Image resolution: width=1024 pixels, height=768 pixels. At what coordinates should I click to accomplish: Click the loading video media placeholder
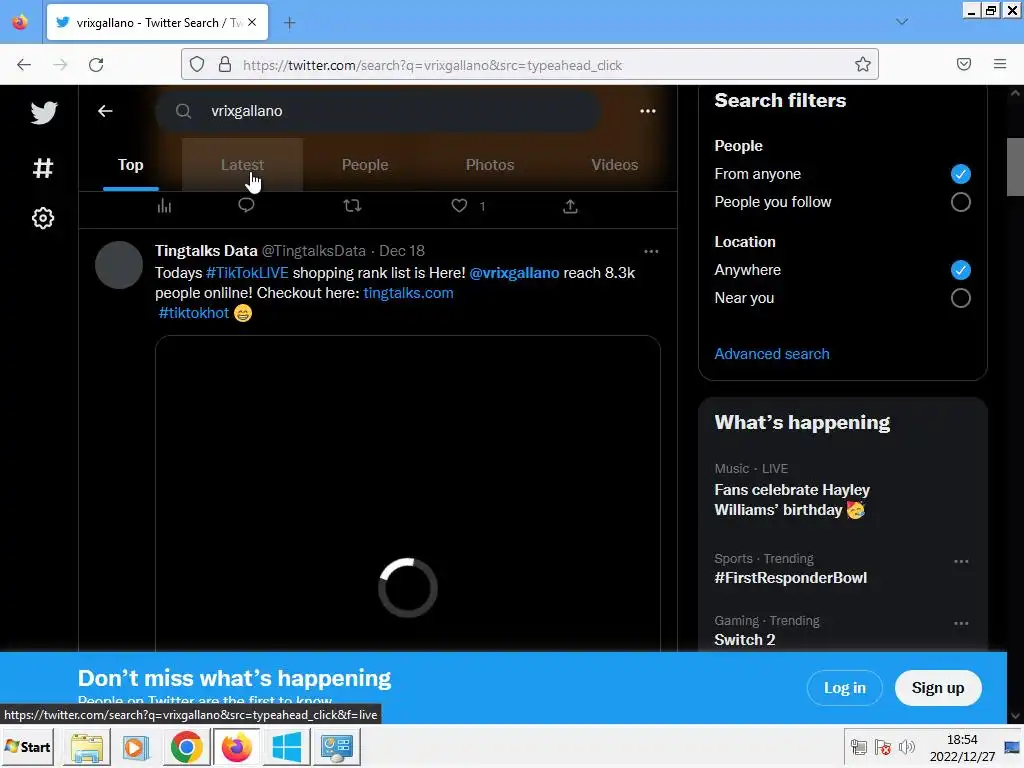[408, 494]
